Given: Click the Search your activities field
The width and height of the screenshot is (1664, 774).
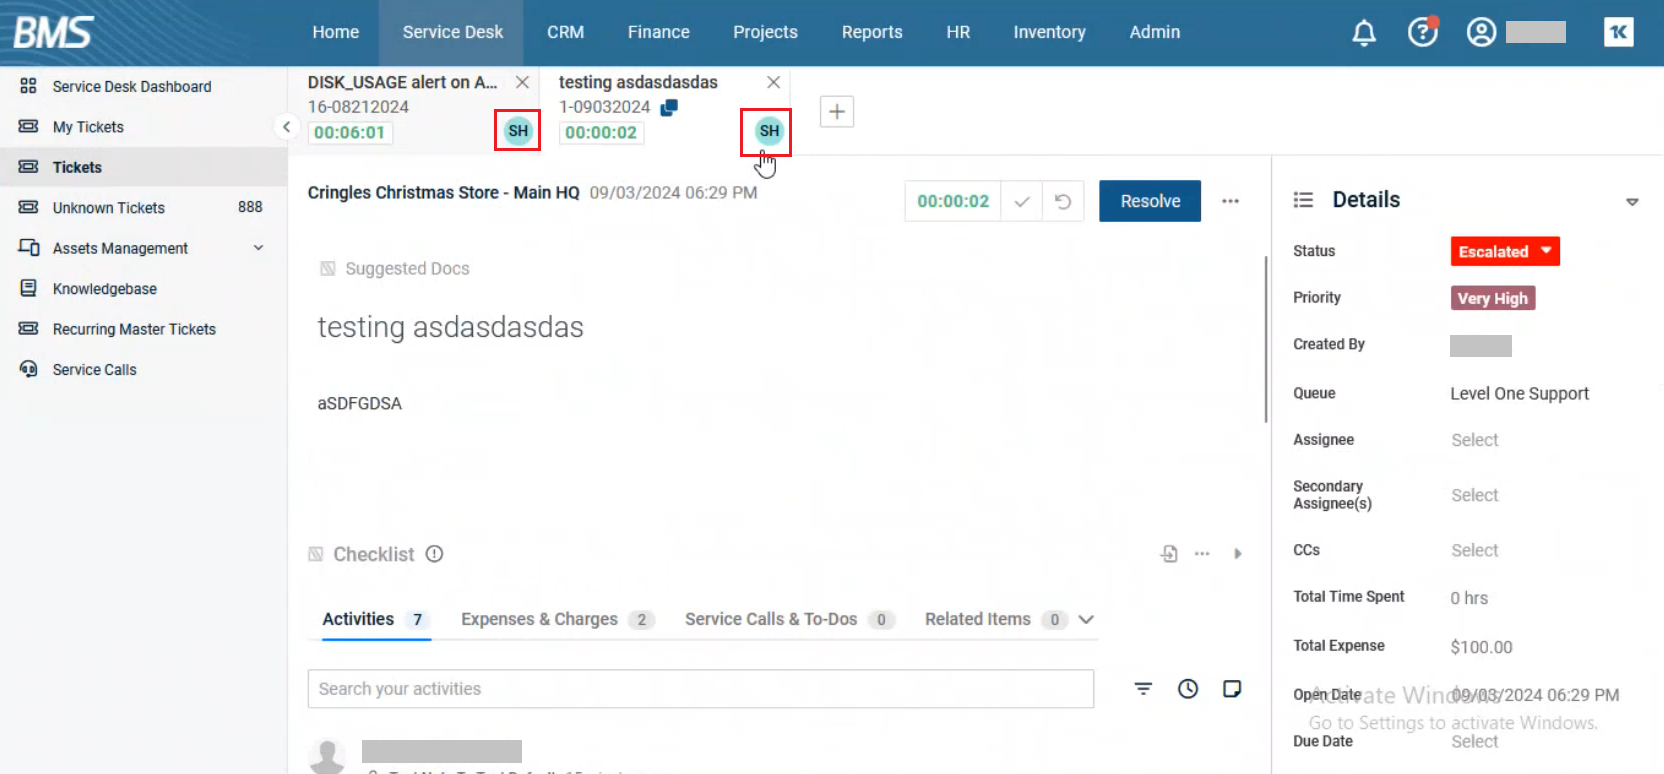Looking at the screenshot, I should 700,689.
